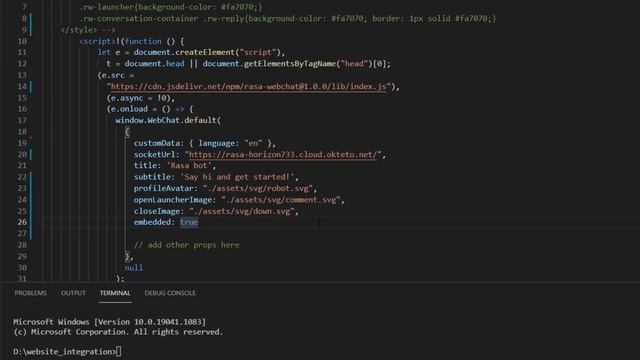Click 'e.src =' on line 13
The image size is (640, 360).
pos(116,76)
